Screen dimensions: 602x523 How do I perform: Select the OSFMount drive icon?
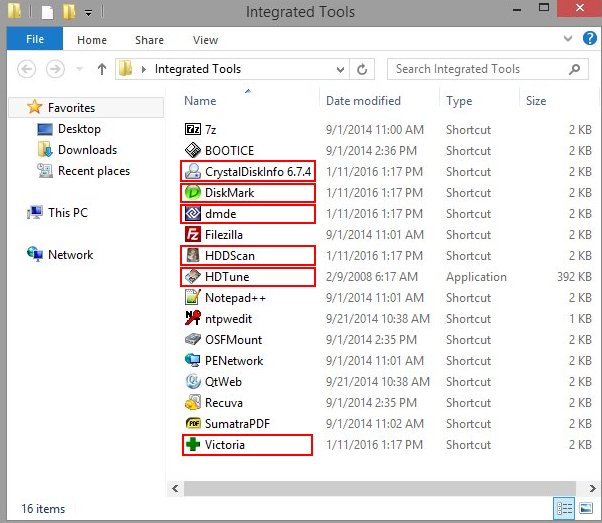[192, 339]
